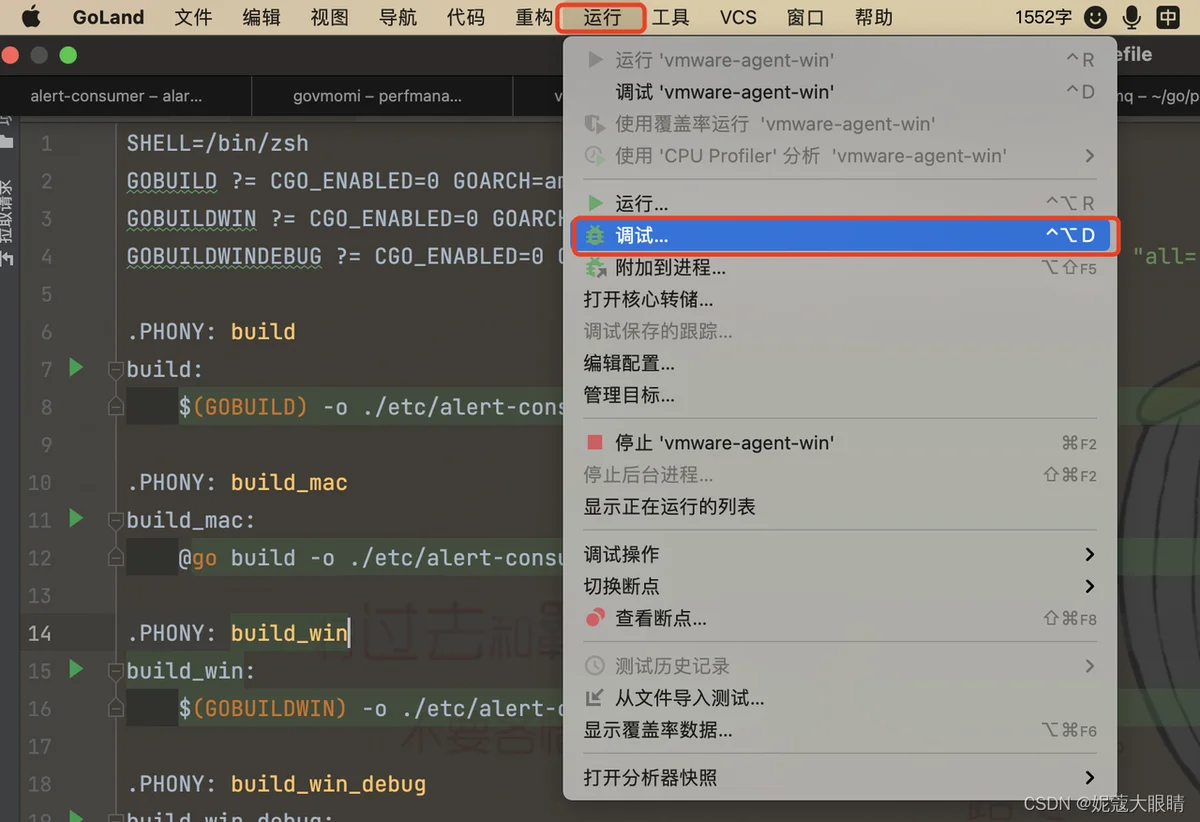This screenshot has height=822, width=1200.
Task: Click the red breakpoints icon for 查看断点
Action: [595, 618]
